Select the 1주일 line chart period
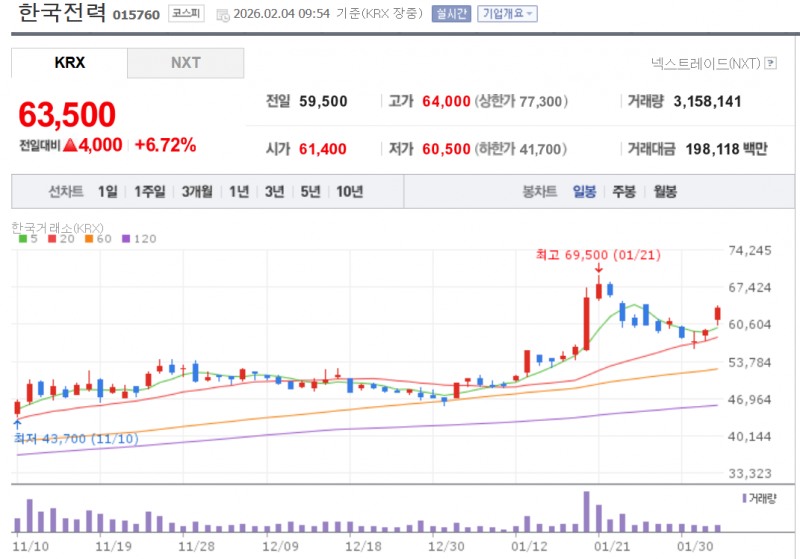Image resolution: width=800 pixels, height=559 pixels. pos(149,192)
